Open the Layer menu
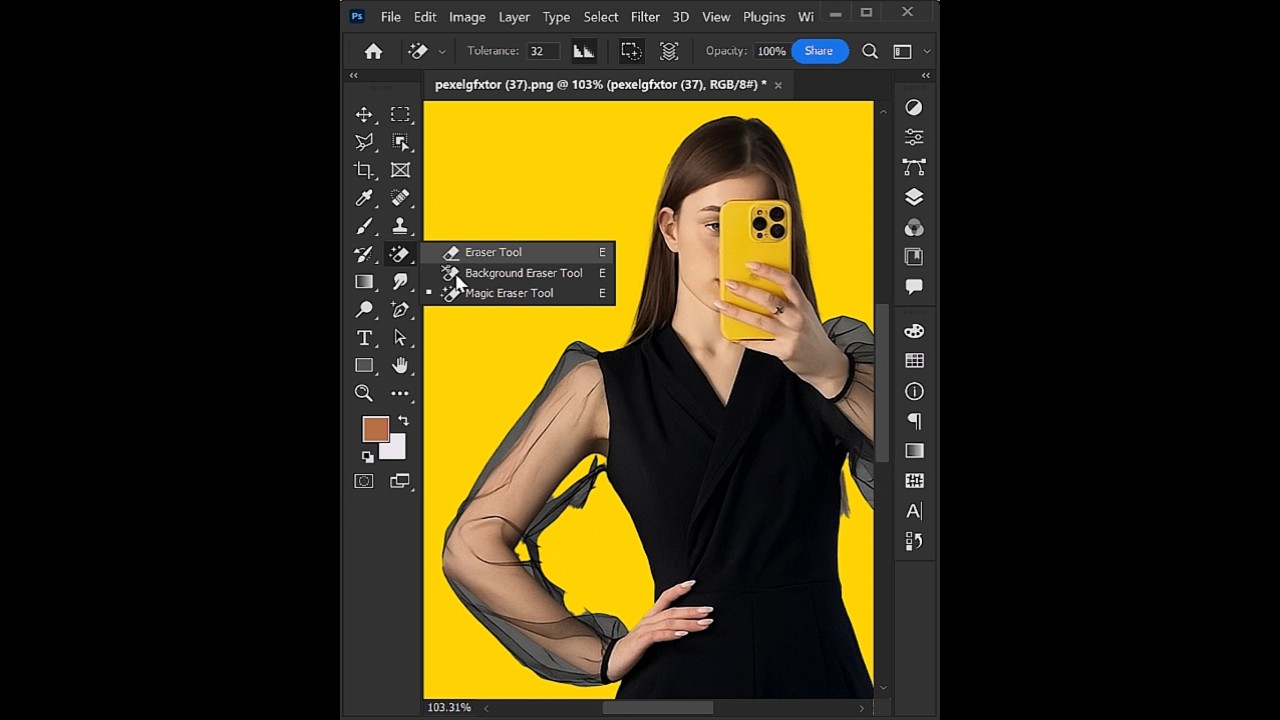The height and width of the screenshot is (720, 1280). (514, 17)
